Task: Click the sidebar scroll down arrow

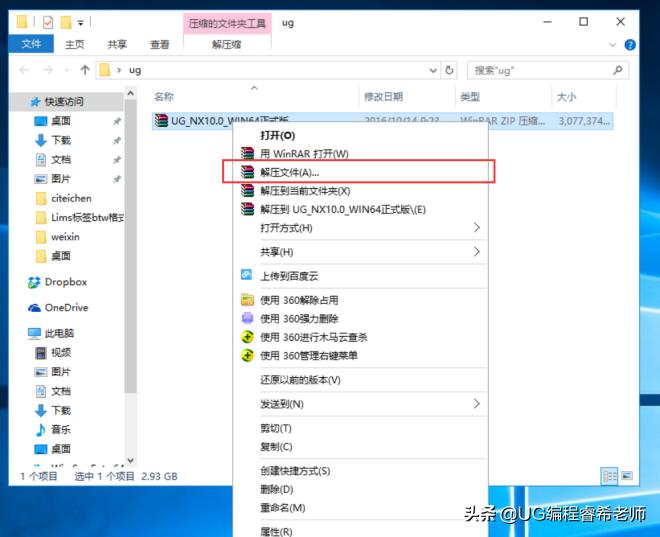Action: (x=130, y=460)
